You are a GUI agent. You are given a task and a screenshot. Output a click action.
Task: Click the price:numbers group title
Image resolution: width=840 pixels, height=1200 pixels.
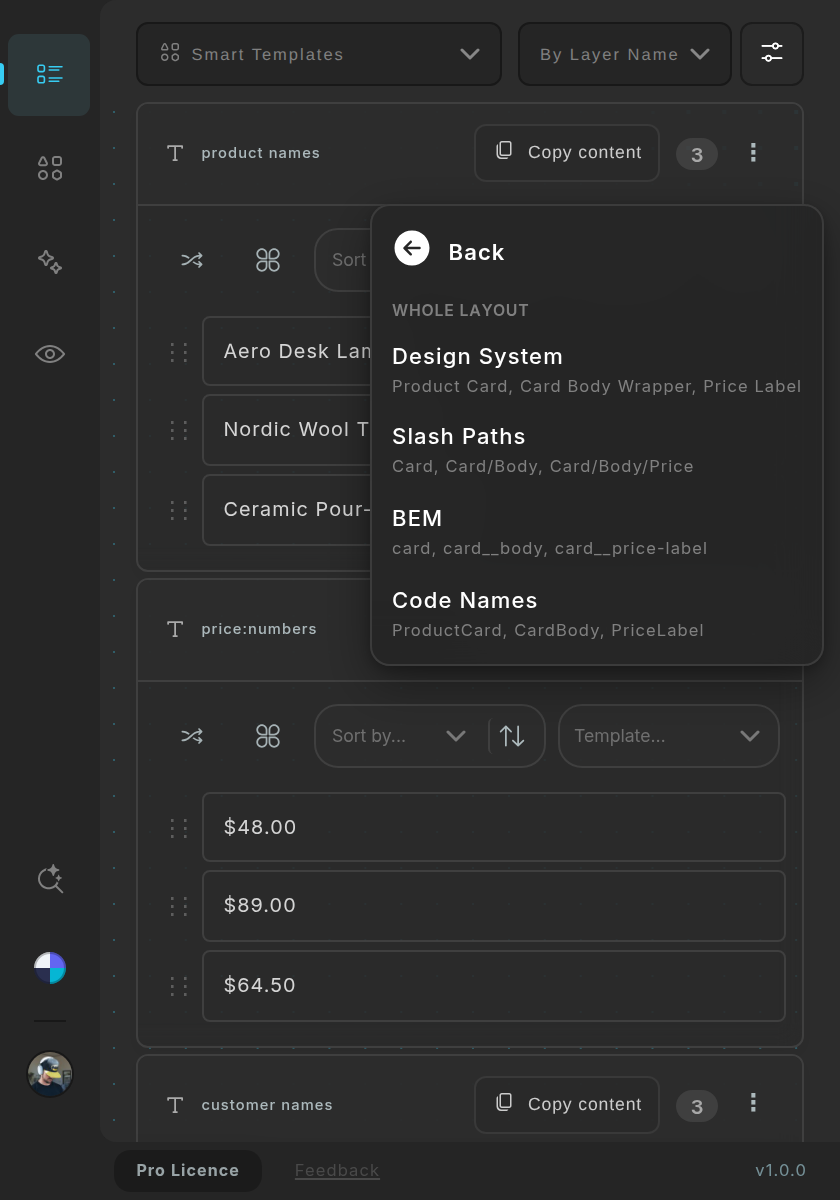tap(259, 629)
